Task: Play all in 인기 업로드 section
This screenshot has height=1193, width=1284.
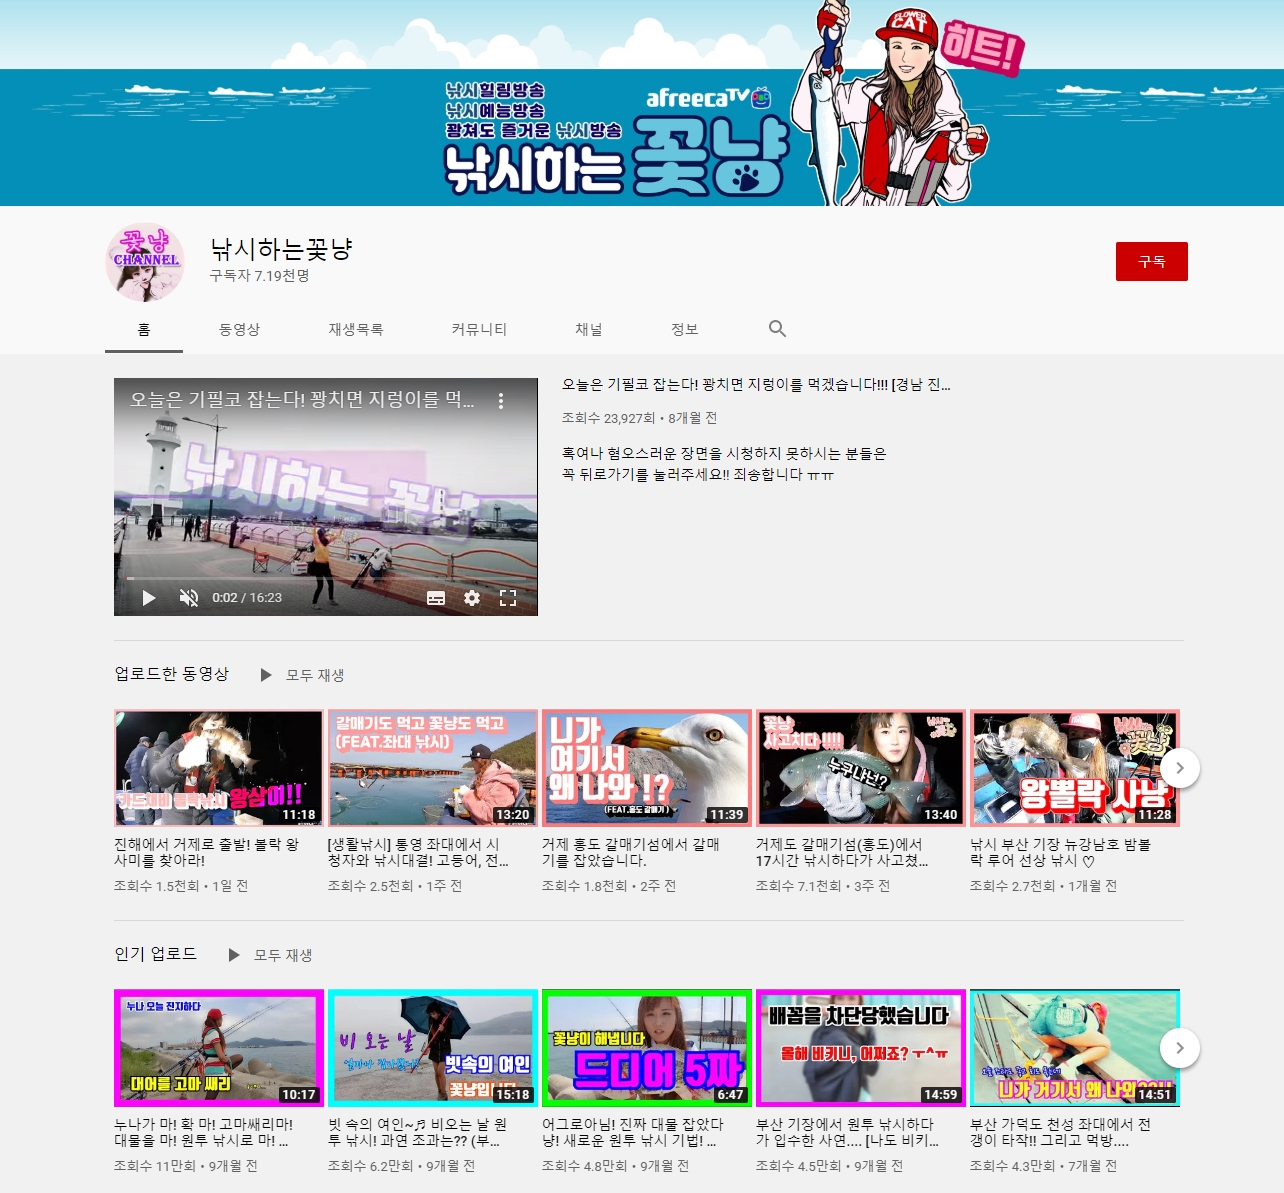Action: (271, 955)
